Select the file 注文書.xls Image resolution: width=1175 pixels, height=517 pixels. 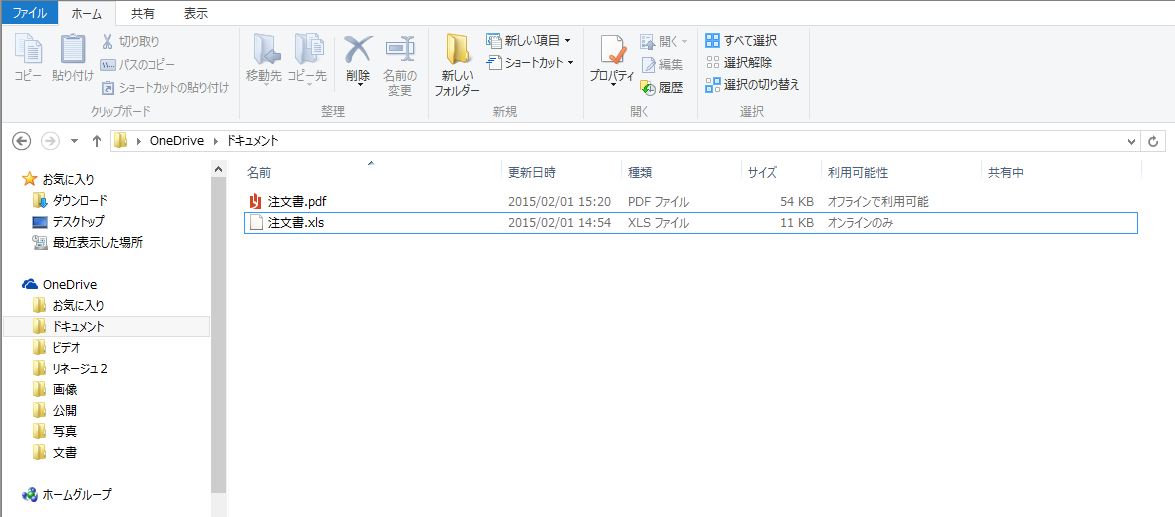[295, 223]
